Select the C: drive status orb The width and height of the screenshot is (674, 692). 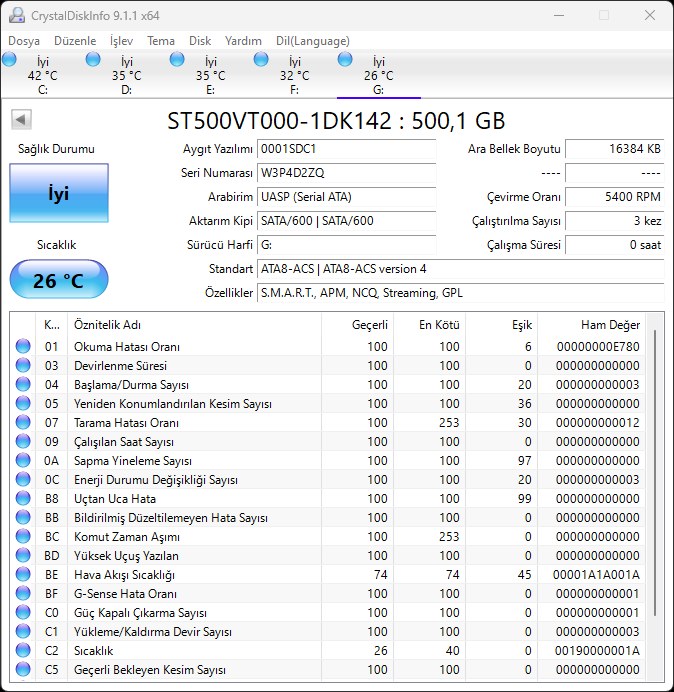point(9,59)
